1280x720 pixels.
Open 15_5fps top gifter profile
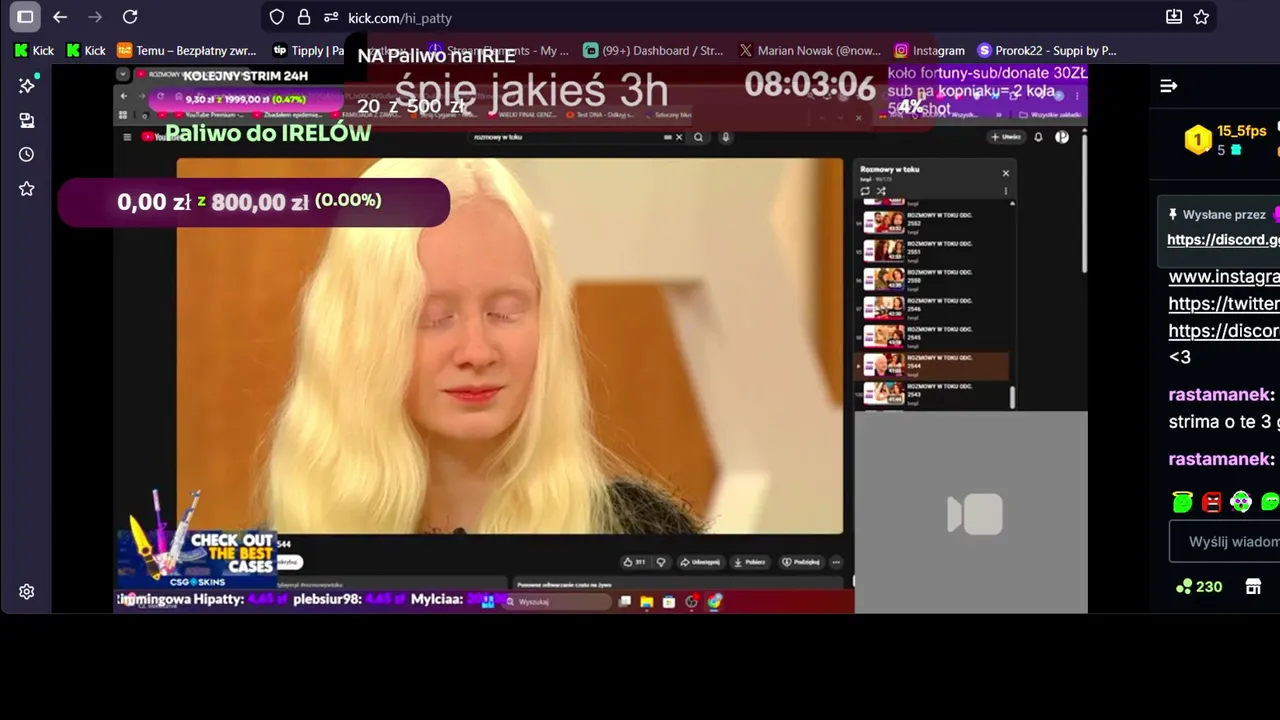point(1241,131)
